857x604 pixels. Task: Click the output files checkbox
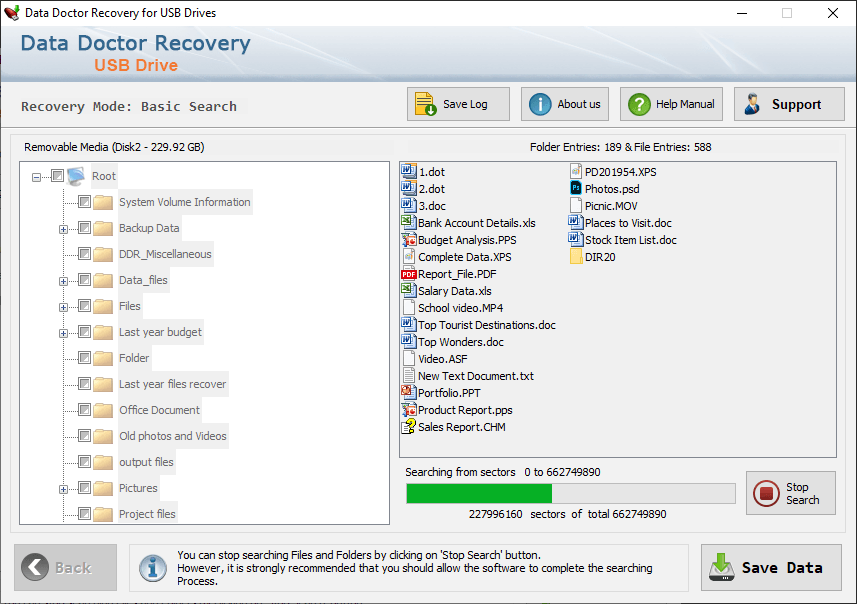[x=84, y=461]
